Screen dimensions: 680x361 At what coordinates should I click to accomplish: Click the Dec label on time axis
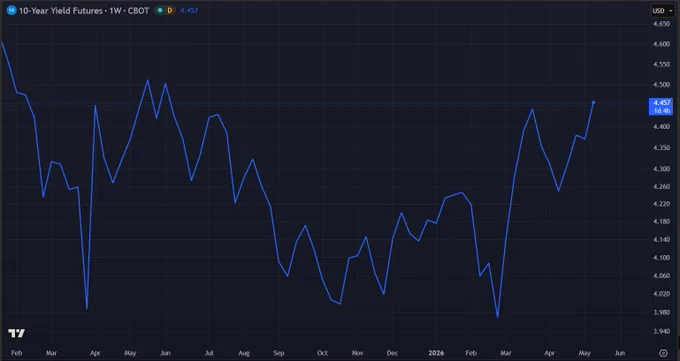[x=392, y=353]
